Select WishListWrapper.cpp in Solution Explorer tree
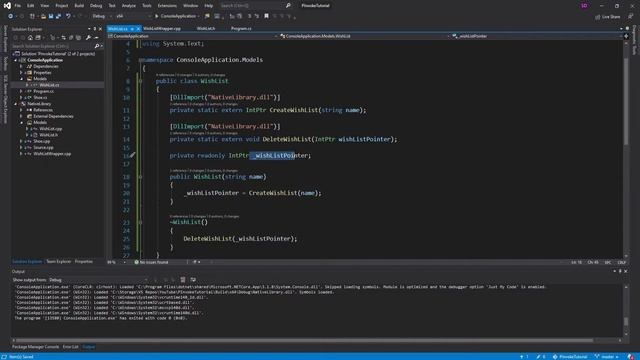Image resolution: width=640 pixels, height=360 pixels. [x=52, y=153]
